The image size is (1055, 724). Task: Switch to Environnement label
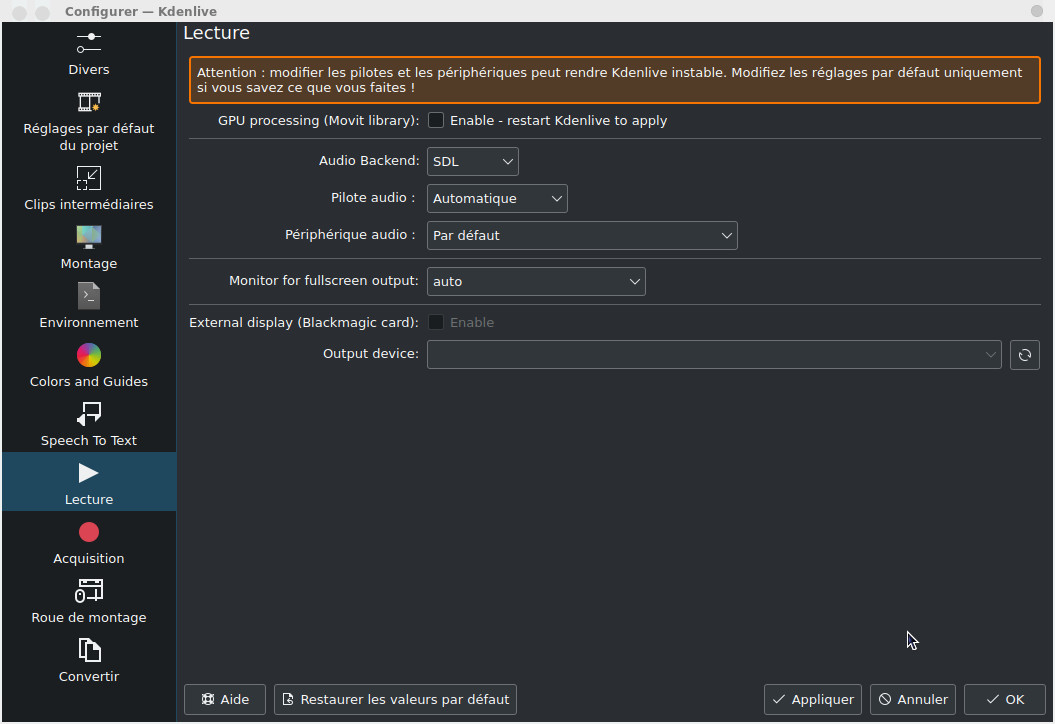coord(89,322)
